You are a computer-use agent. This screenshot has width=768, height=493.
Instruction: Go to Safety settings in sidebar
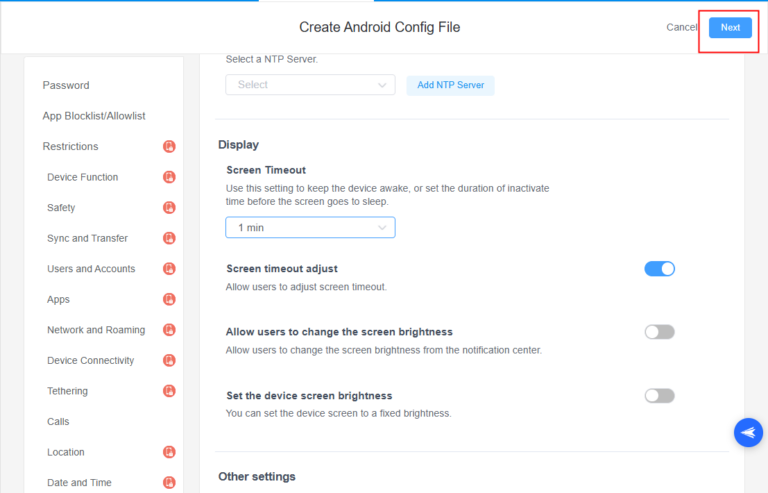(61, 208)
